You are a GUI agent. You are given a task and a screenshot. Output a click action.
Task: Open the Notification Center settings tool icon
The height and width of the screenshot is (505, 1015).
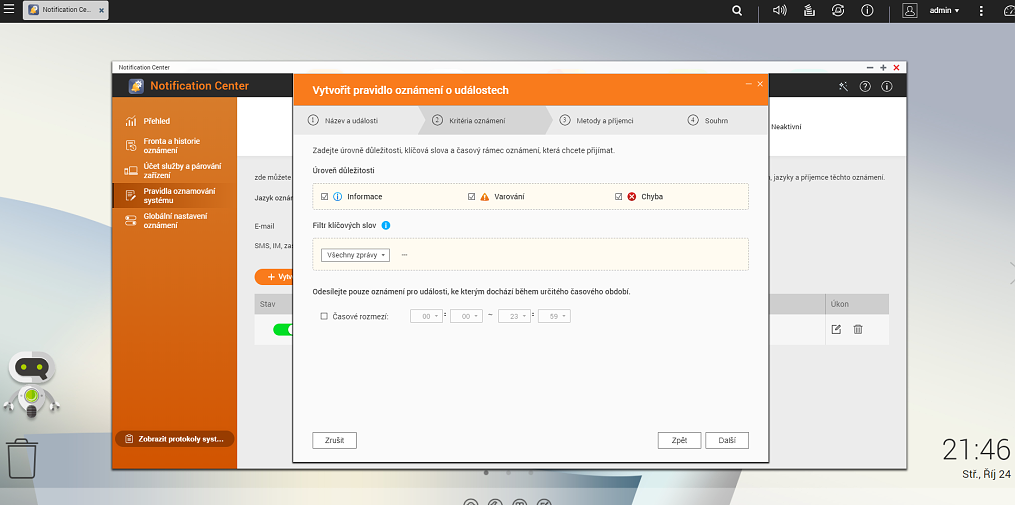coord(843,86)
